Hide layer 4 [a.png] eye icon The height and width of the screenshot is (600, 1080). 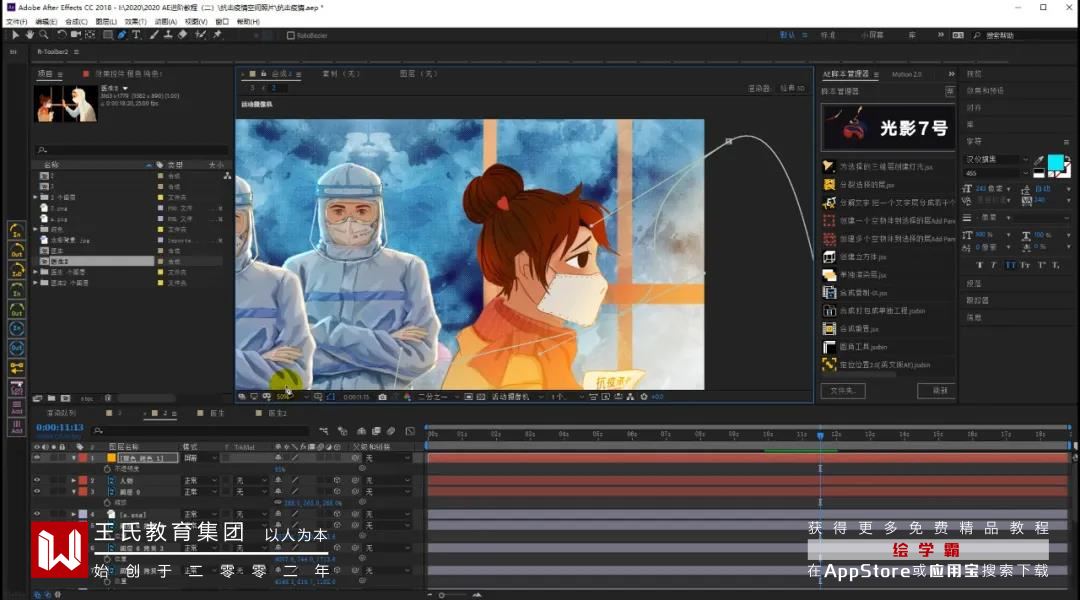[x=37, y=514]
